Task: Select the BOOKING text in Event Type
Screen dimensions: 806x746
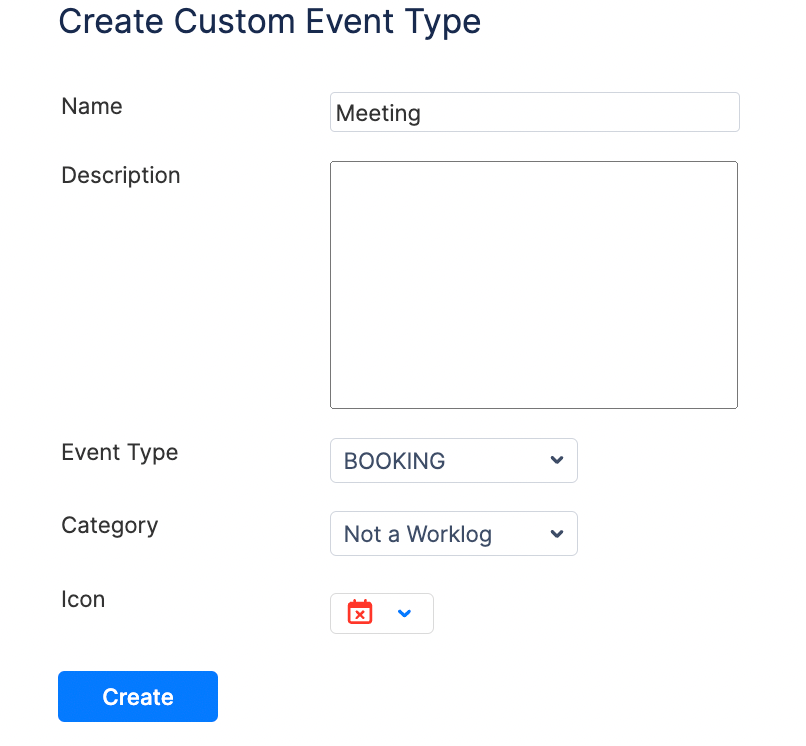Action: pos(395,461)
